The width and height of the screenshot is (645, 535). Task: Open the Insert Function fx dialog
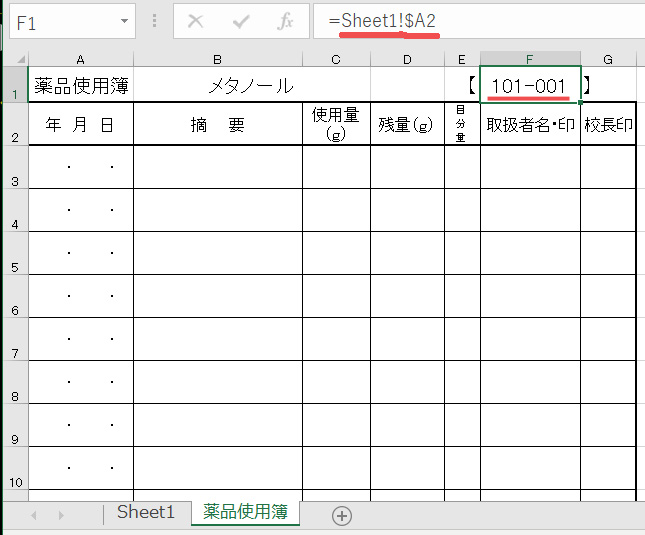point(285,21)
